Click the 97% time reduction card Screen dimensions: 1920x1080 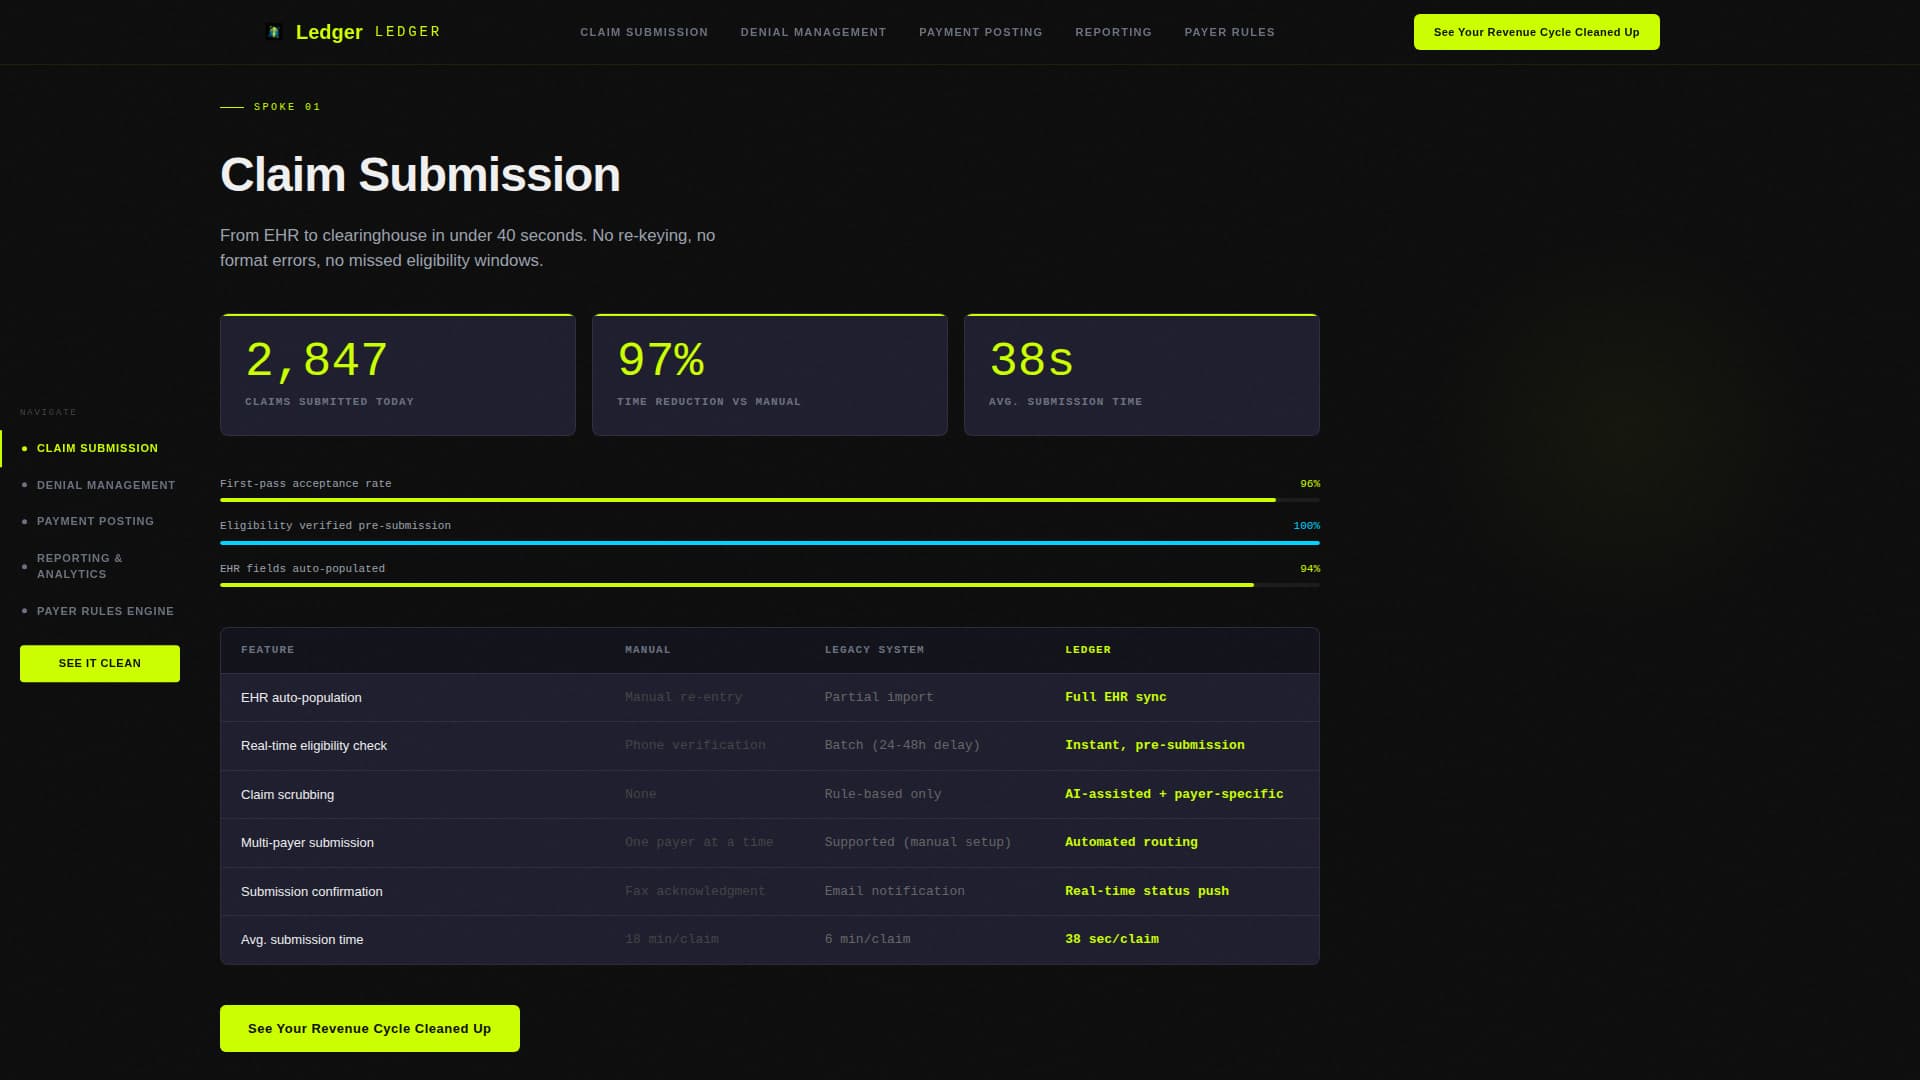pos(770,375)
